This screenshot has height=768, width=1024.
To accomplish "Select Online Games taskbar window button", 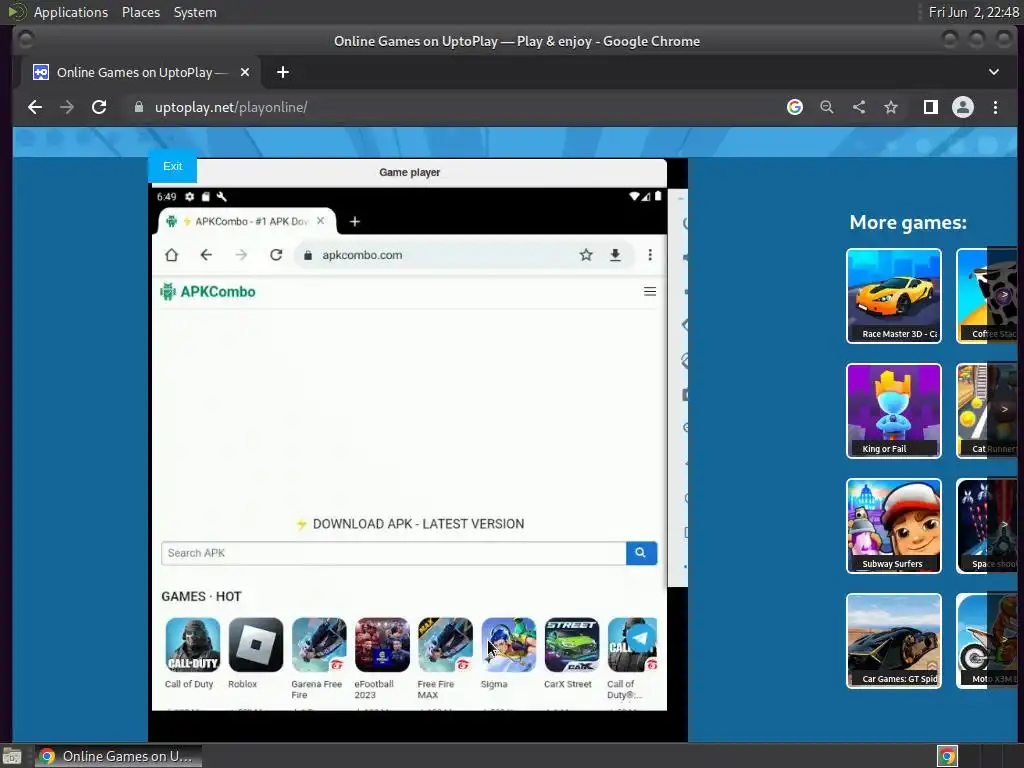I will (x=118, y=756).
